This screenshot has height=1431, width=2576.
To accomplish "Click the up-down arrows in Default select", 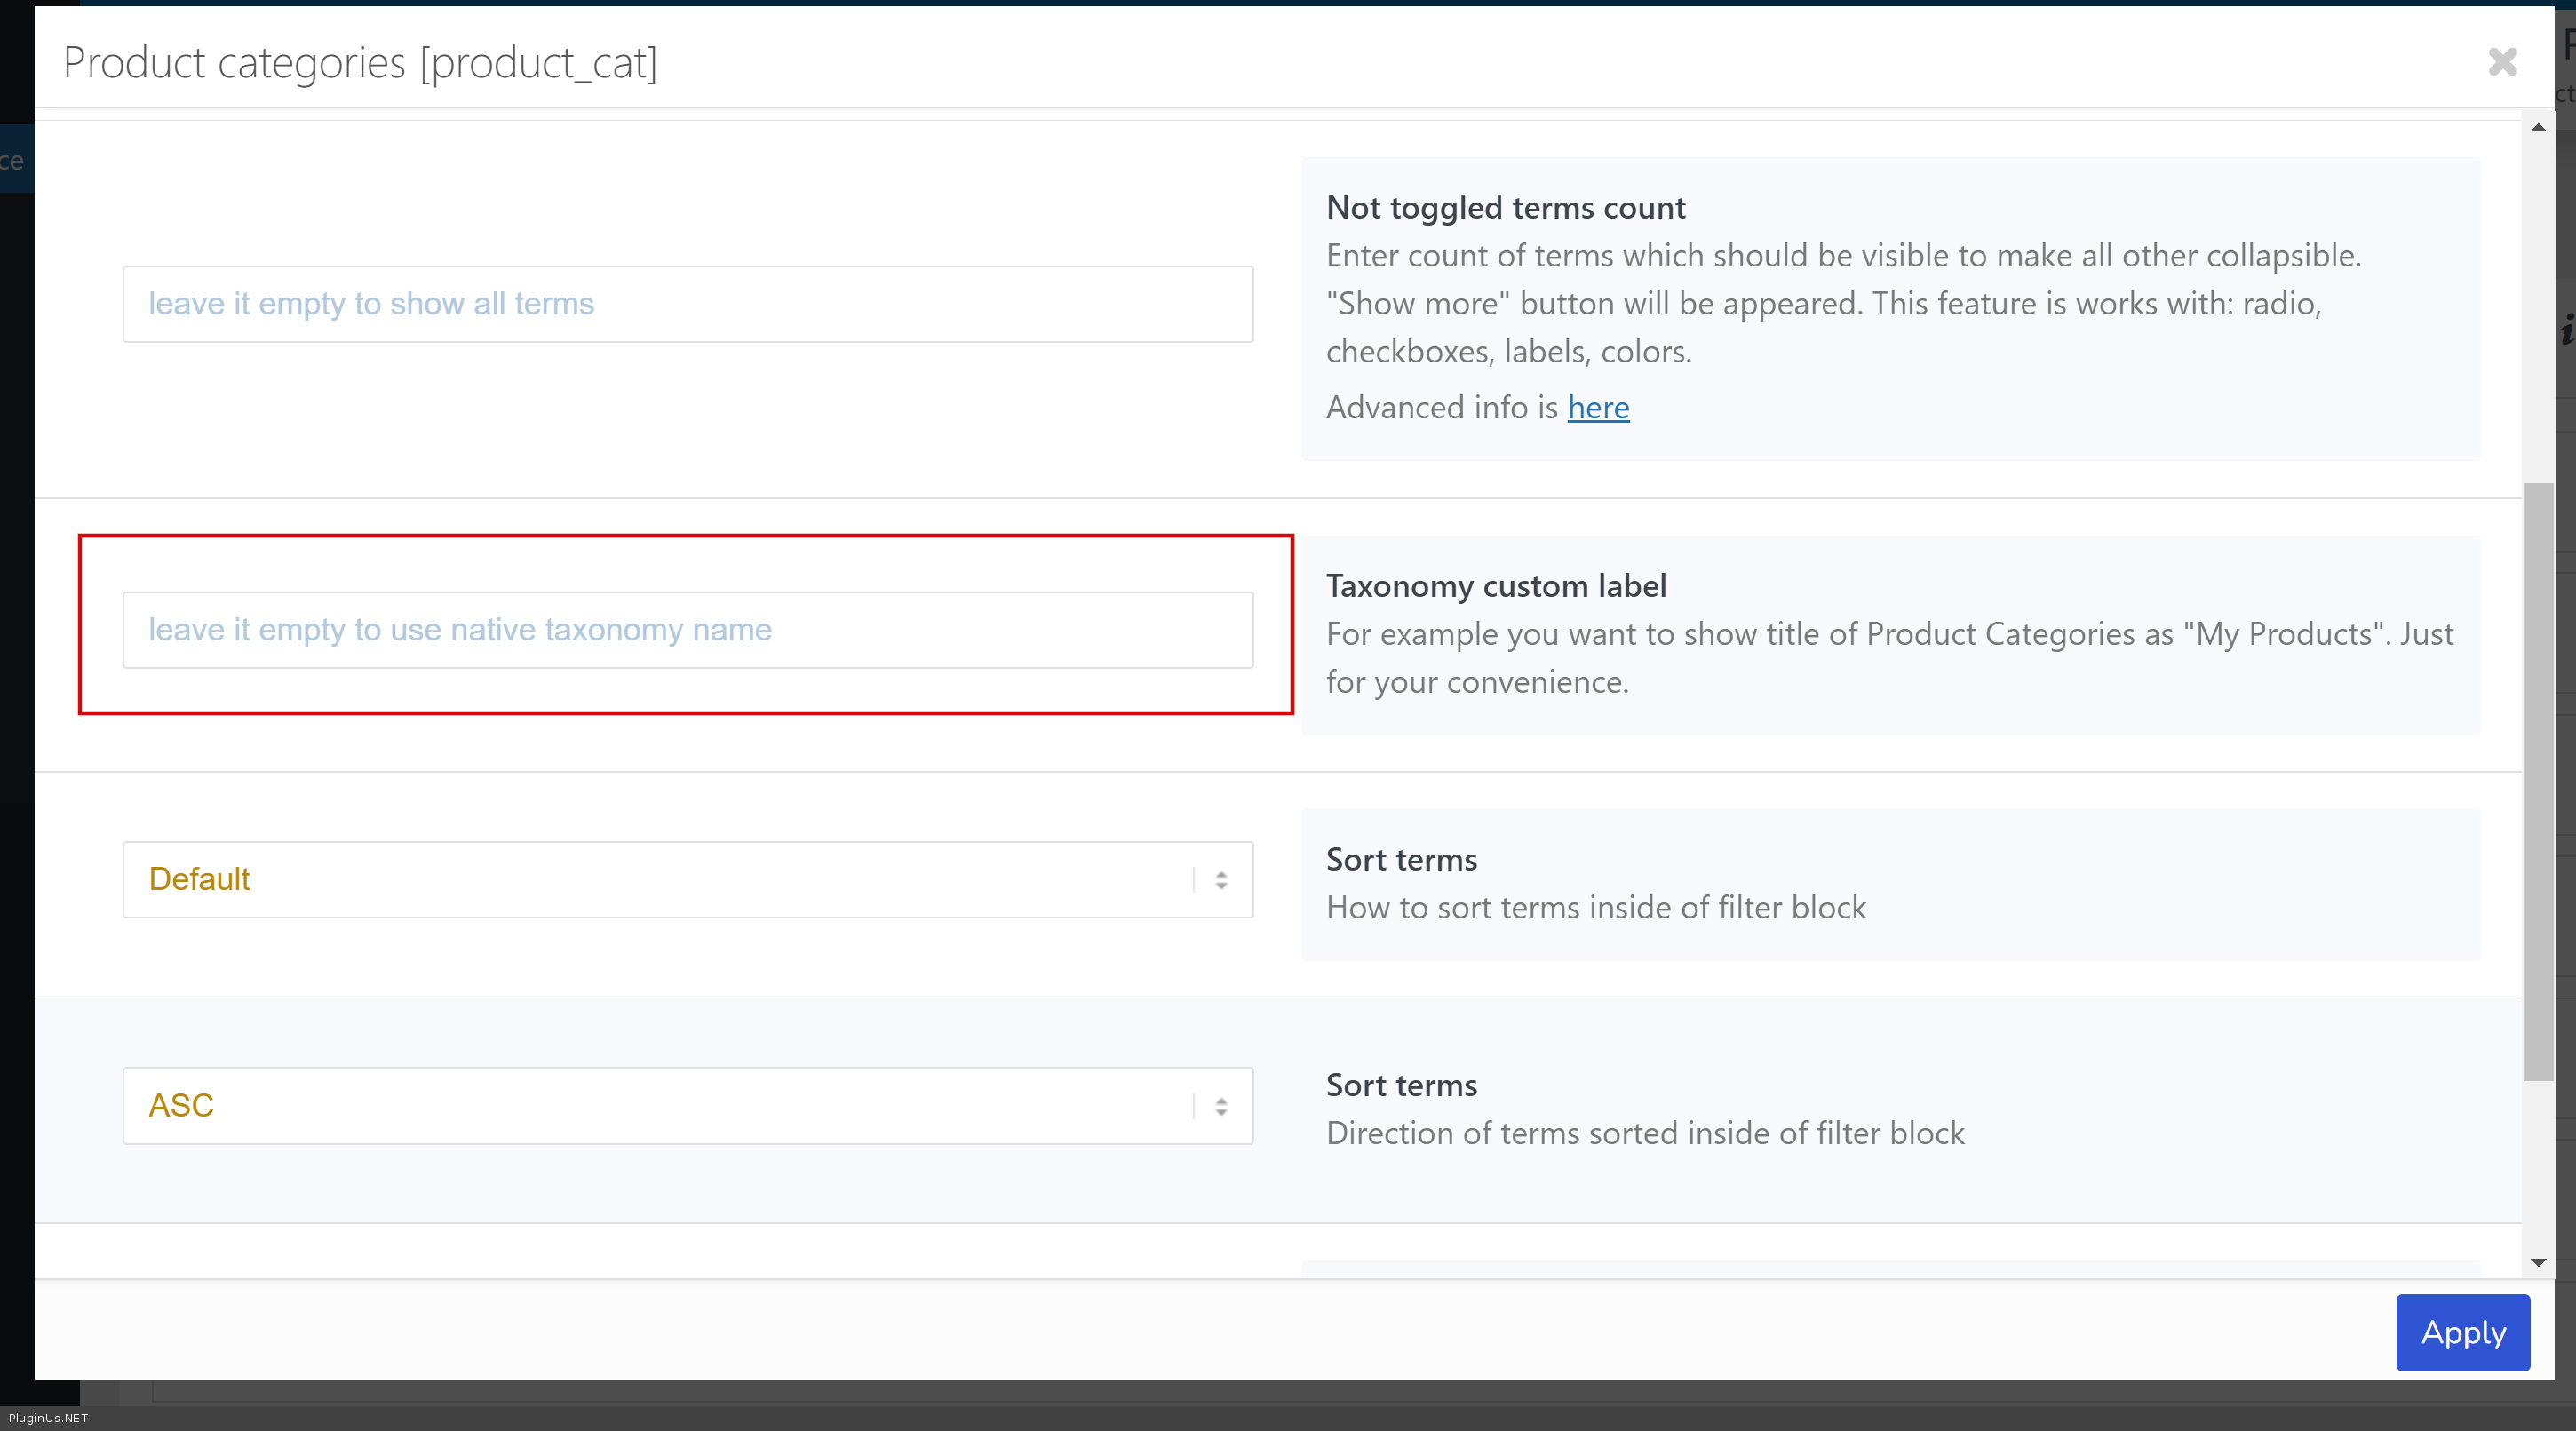I will (1221, 880).
